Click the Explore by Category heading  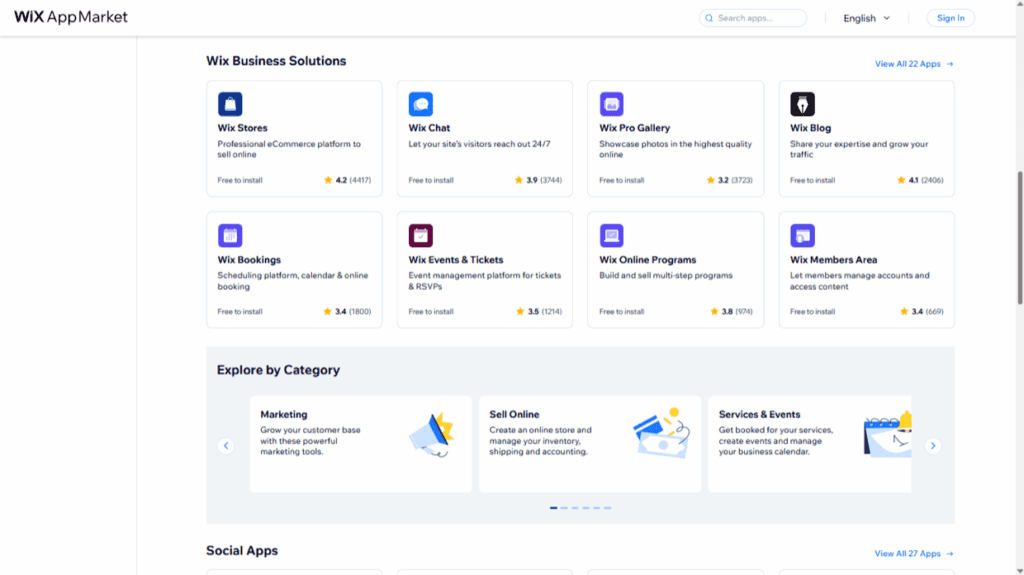coord(278,370)
